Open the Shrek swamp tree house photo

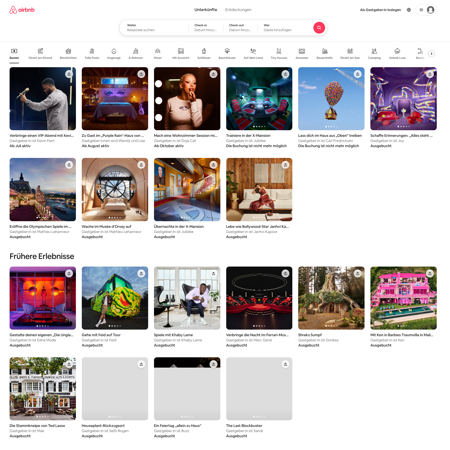(331, 298)
